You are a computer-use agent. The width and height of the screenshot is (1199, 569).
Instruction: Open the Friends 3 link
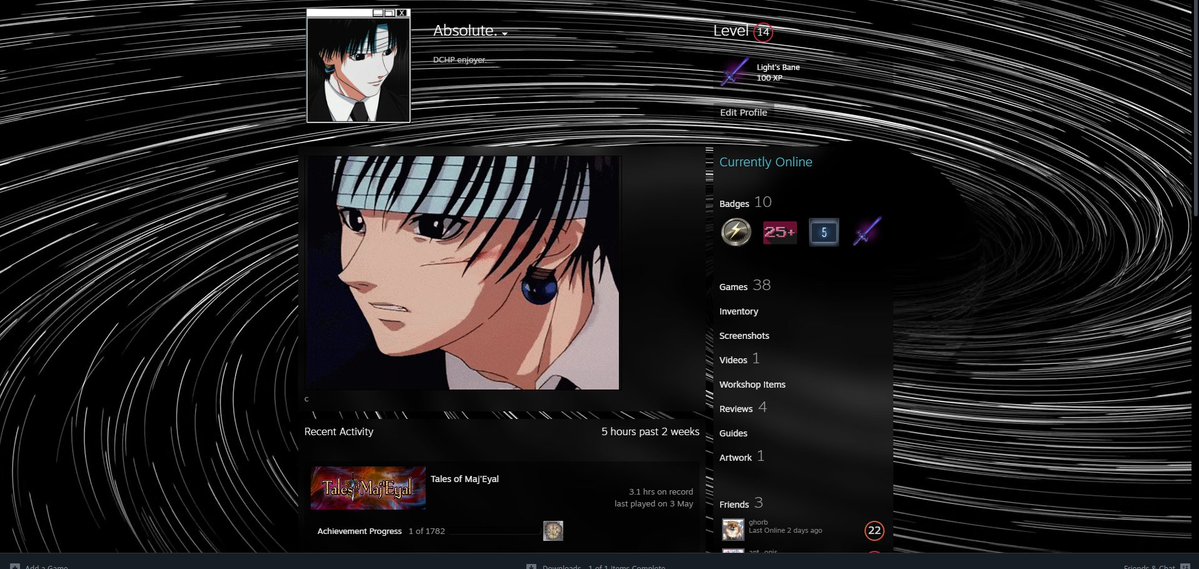pos(741,503)
